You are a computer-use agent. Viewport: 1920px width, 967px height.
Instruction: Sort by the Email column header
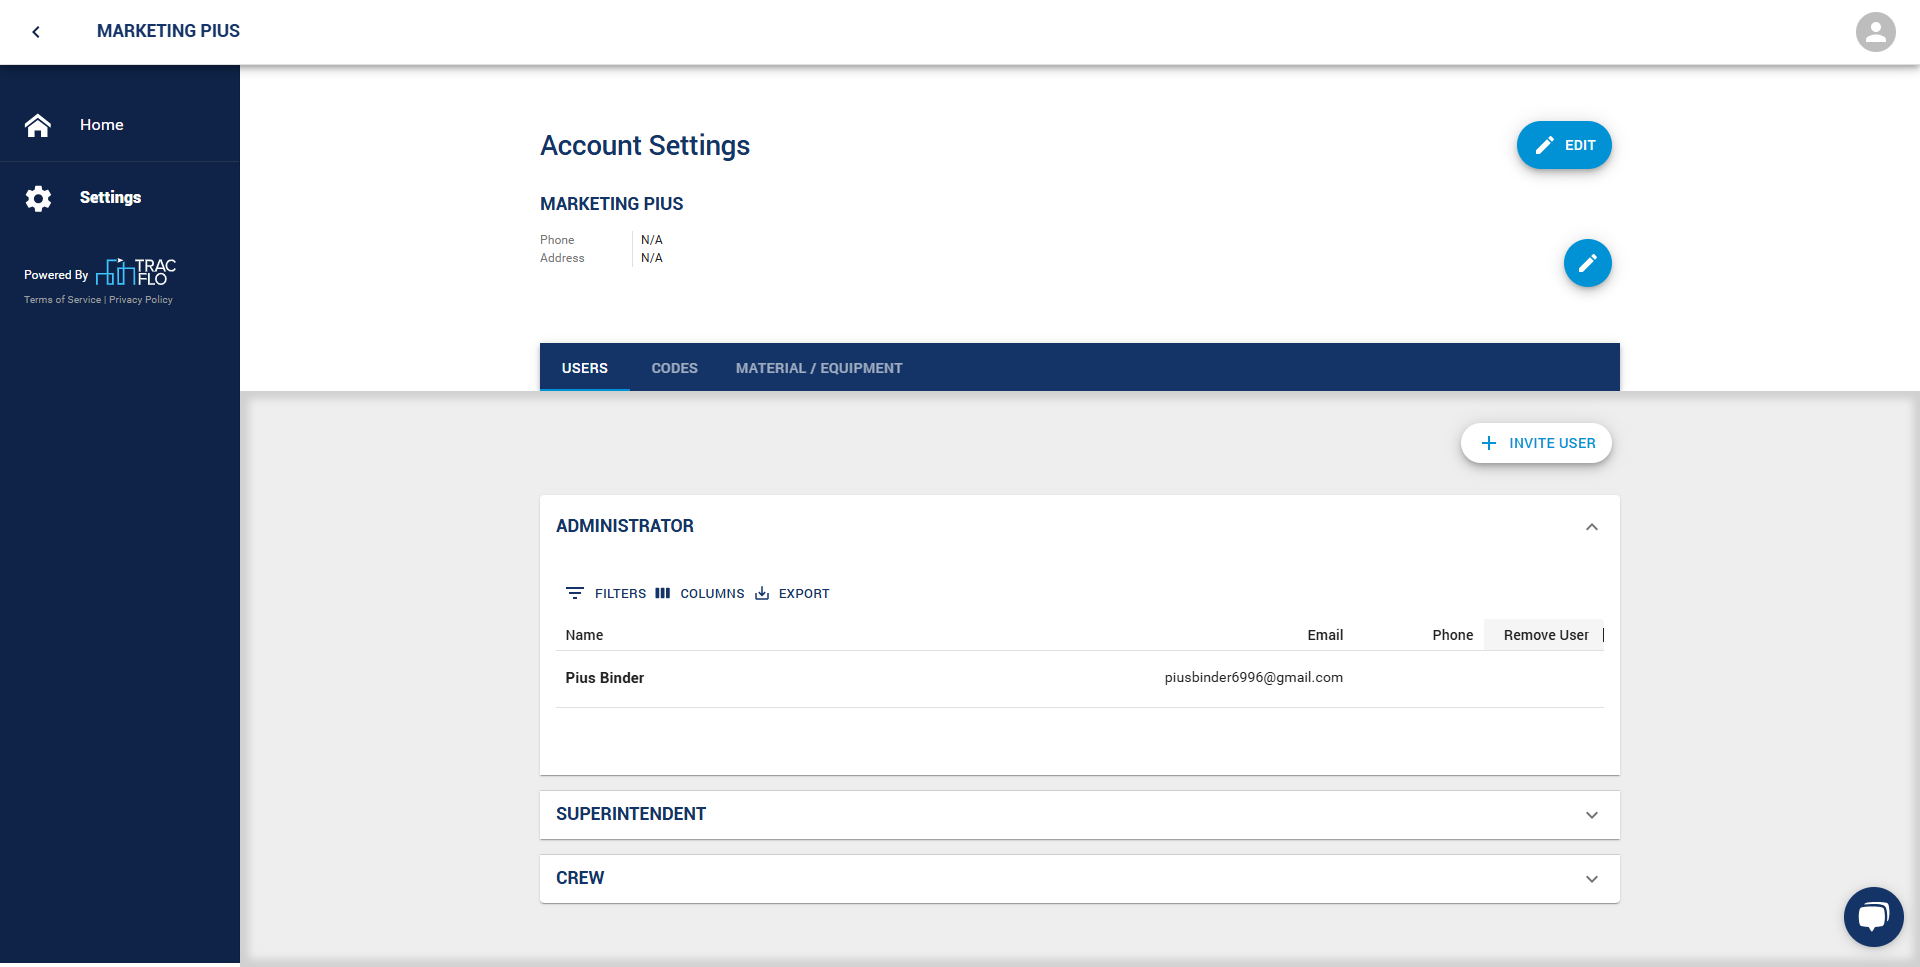click(1325, 635)
